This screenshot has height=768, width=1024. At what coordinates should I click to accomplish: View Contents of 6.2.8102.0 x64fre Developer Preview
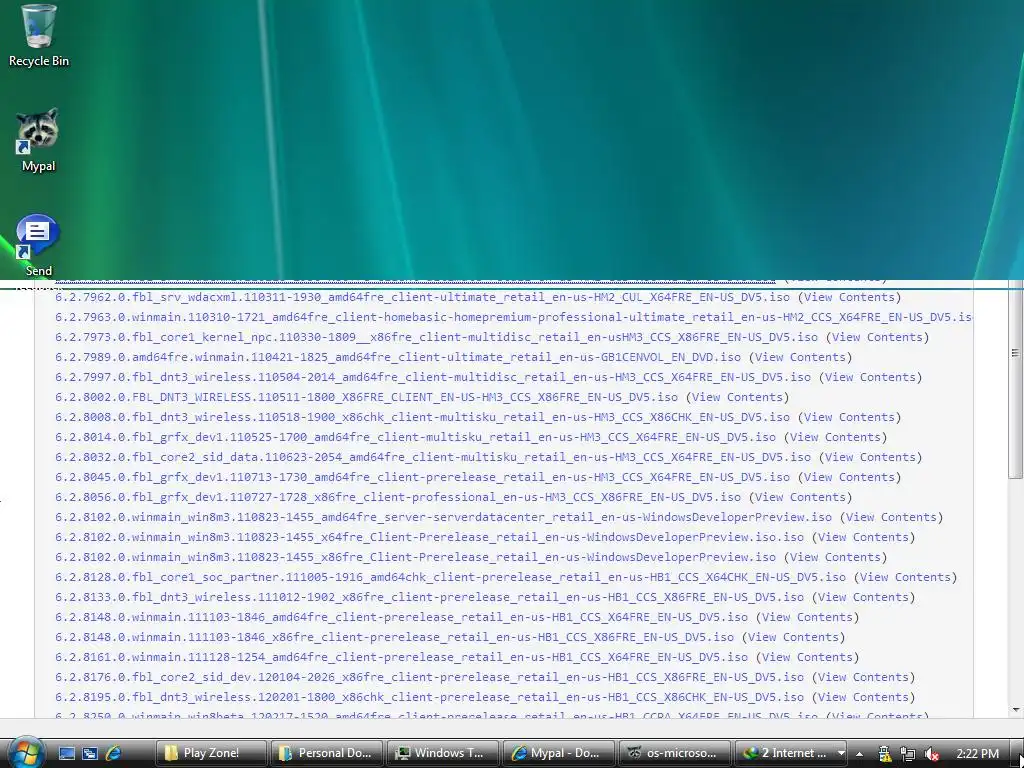pos(863,537)
